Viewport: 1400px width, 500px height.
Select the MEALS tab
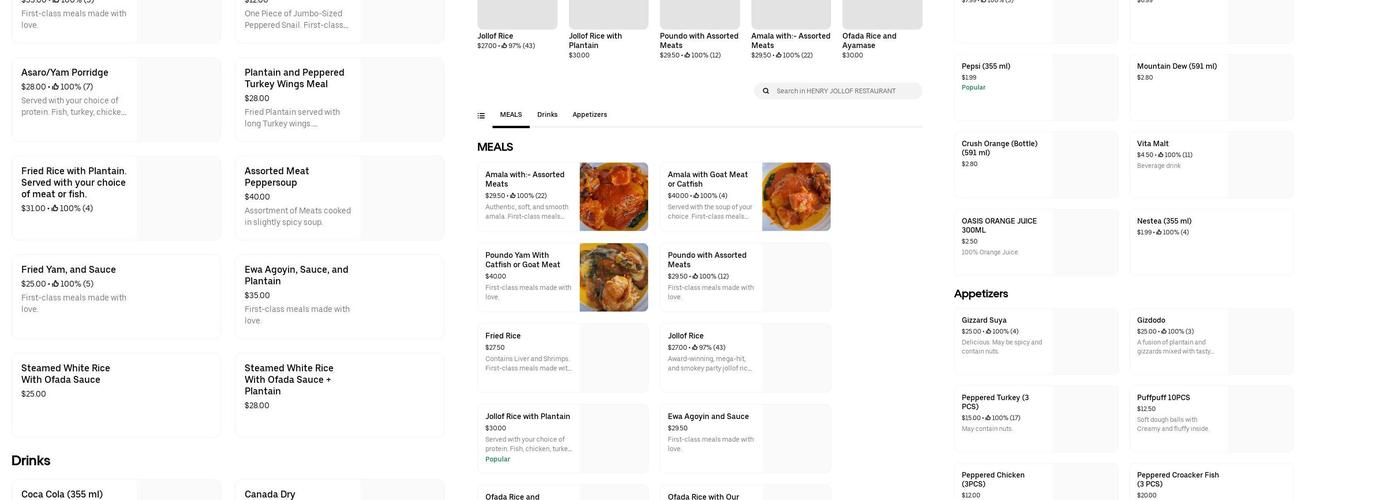pos(511,115)
